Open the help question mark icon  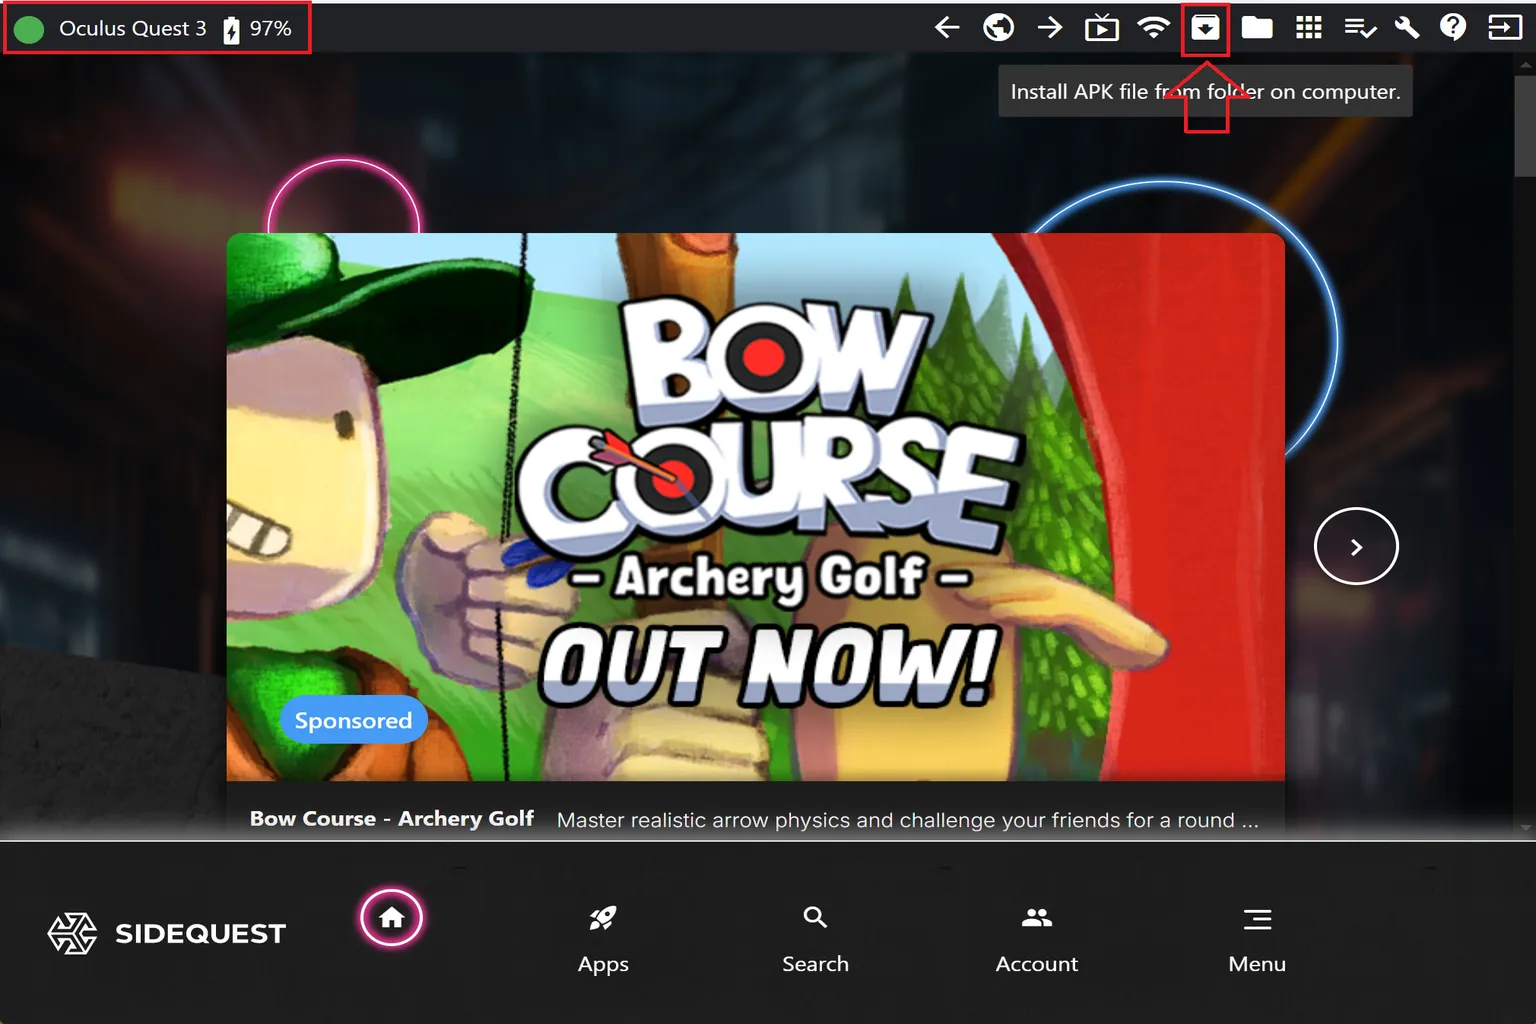(x=1453, y=28)
